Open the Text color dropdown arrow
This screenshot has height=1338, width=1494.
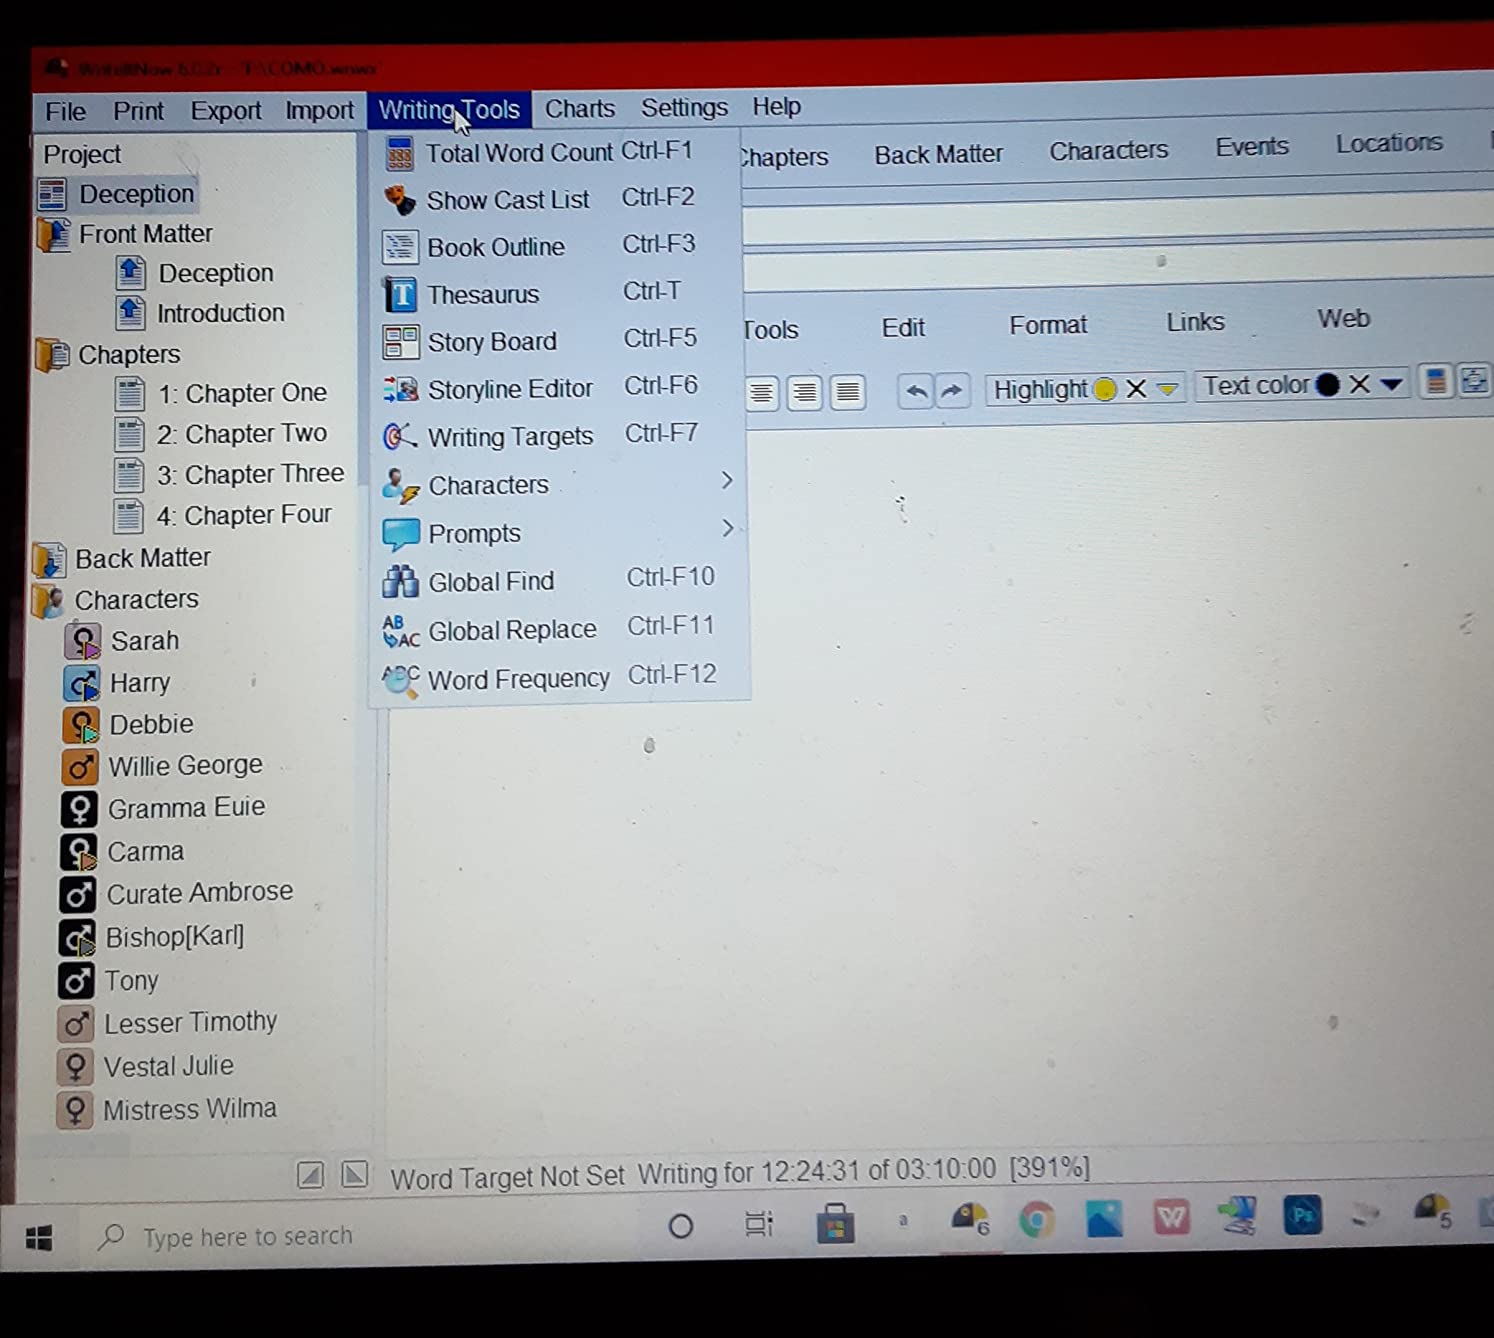pos(1391,384)
